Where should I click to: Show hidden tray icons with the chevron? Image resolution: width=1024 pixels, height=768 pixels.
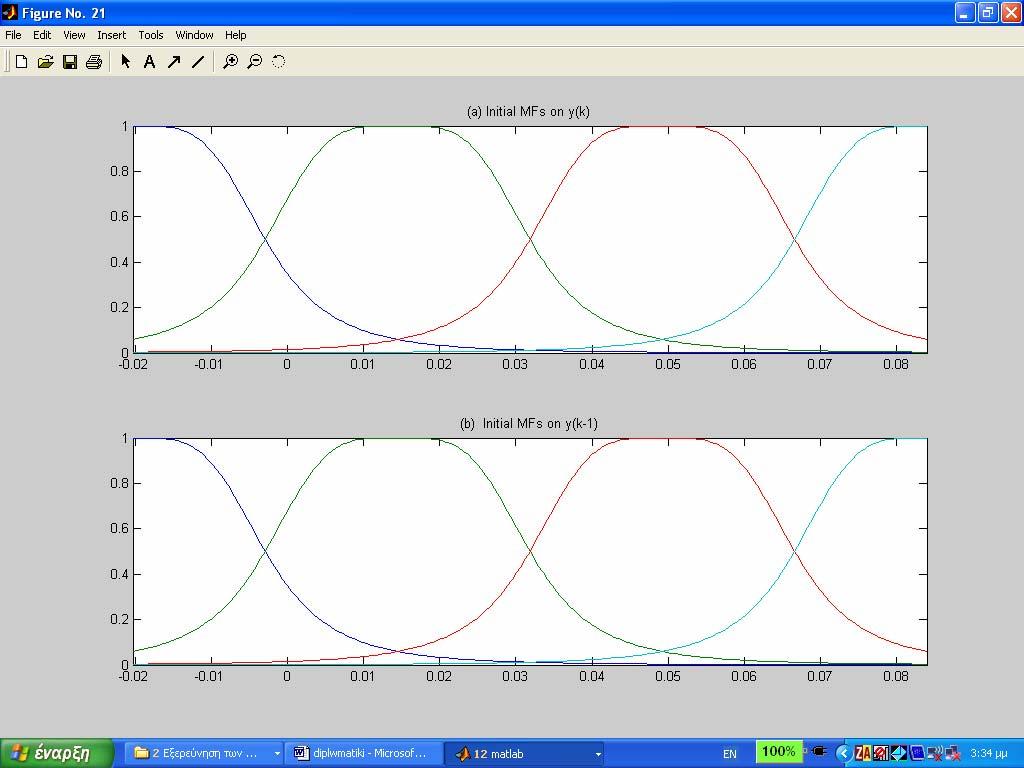pyautogui.click(x=843, y=754)
